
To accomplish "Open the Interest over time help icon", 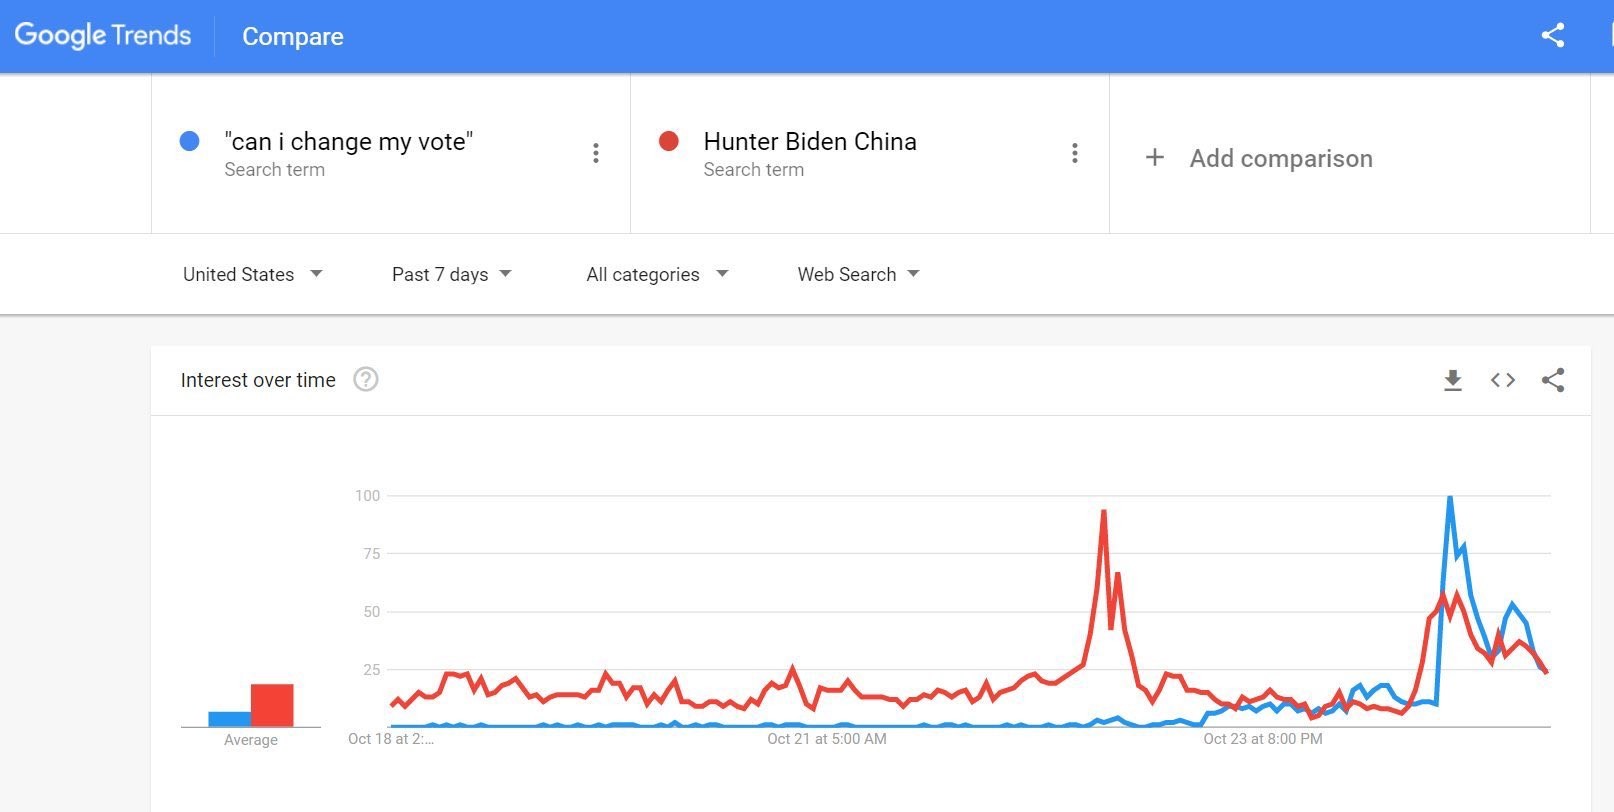I will (366, 379).
